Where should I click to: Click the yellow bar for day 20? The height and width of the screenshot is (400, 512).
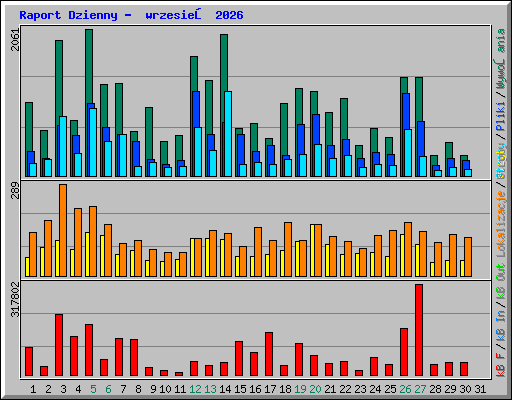(x=312, y=250)
